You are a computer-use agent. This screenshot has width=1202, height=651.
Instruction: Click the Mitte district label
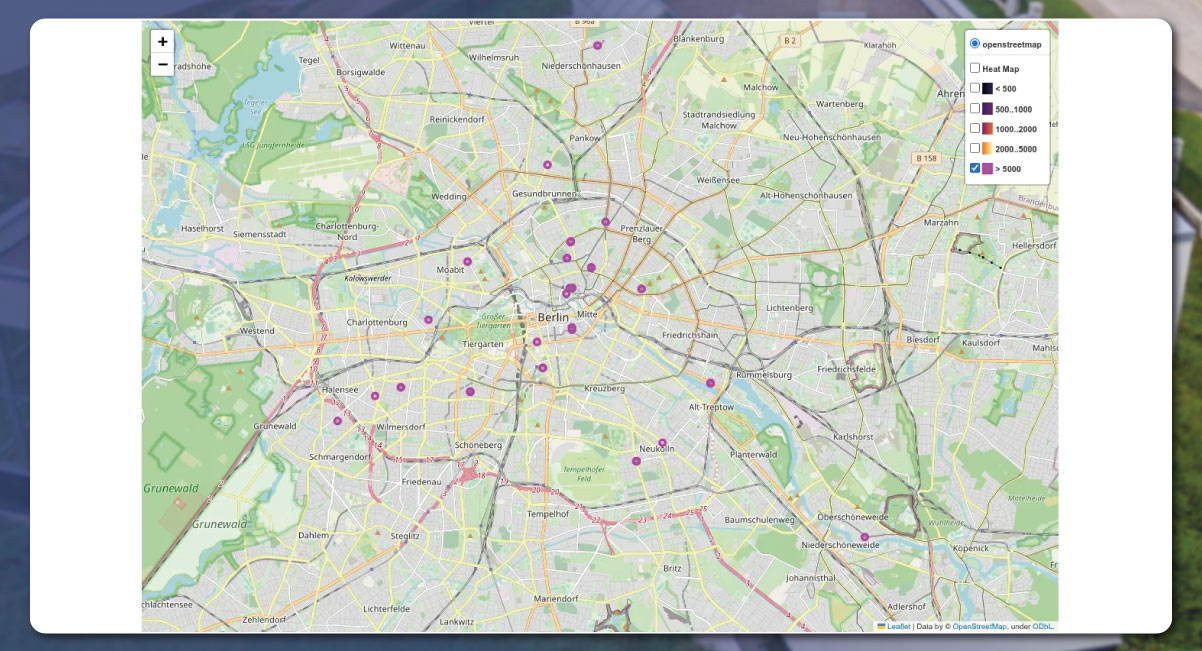pos(587,314)
